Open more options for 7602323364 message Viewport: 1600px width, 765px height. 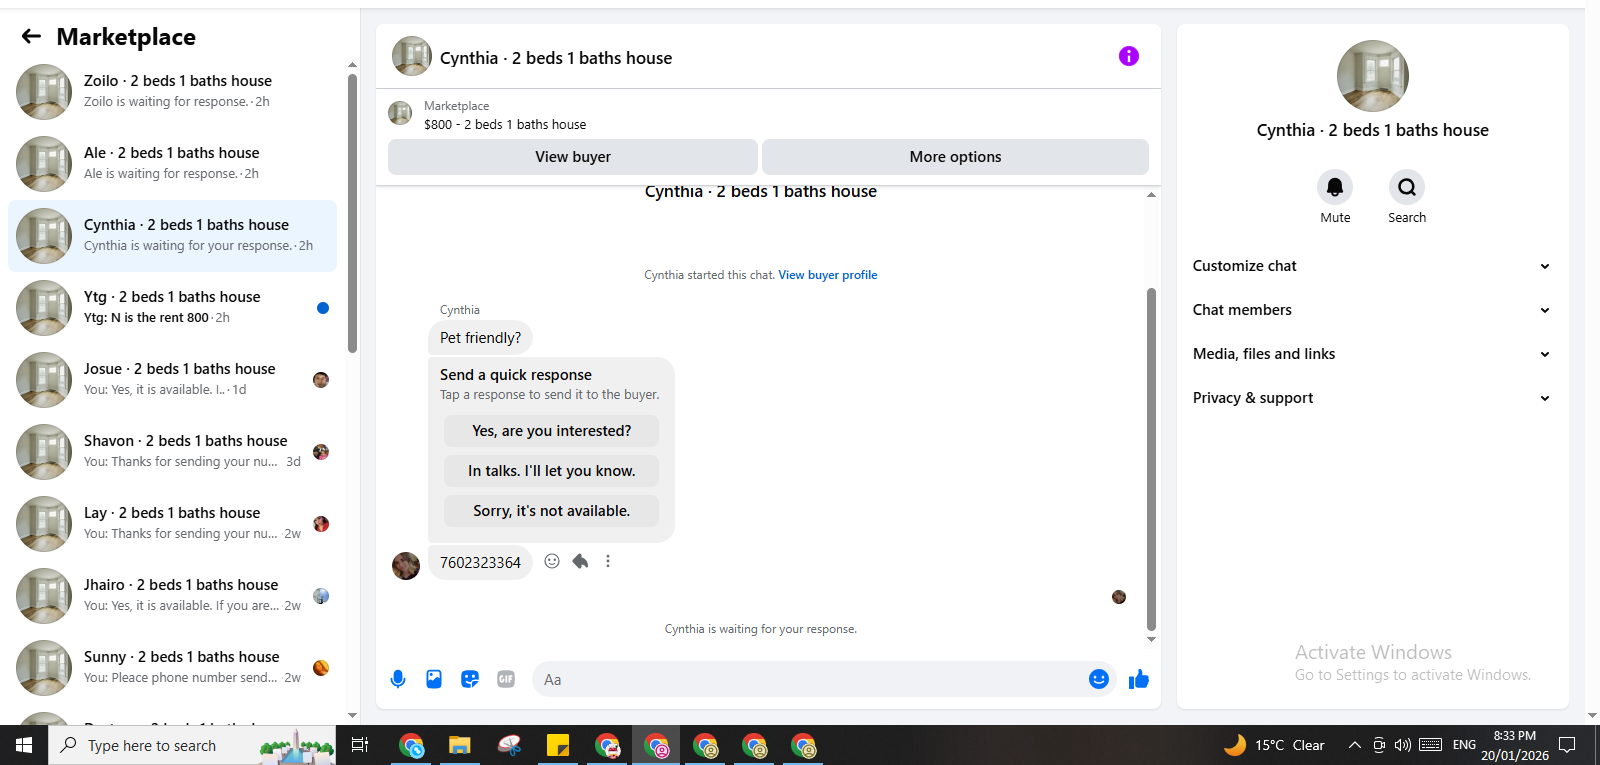tap(608, 561)
